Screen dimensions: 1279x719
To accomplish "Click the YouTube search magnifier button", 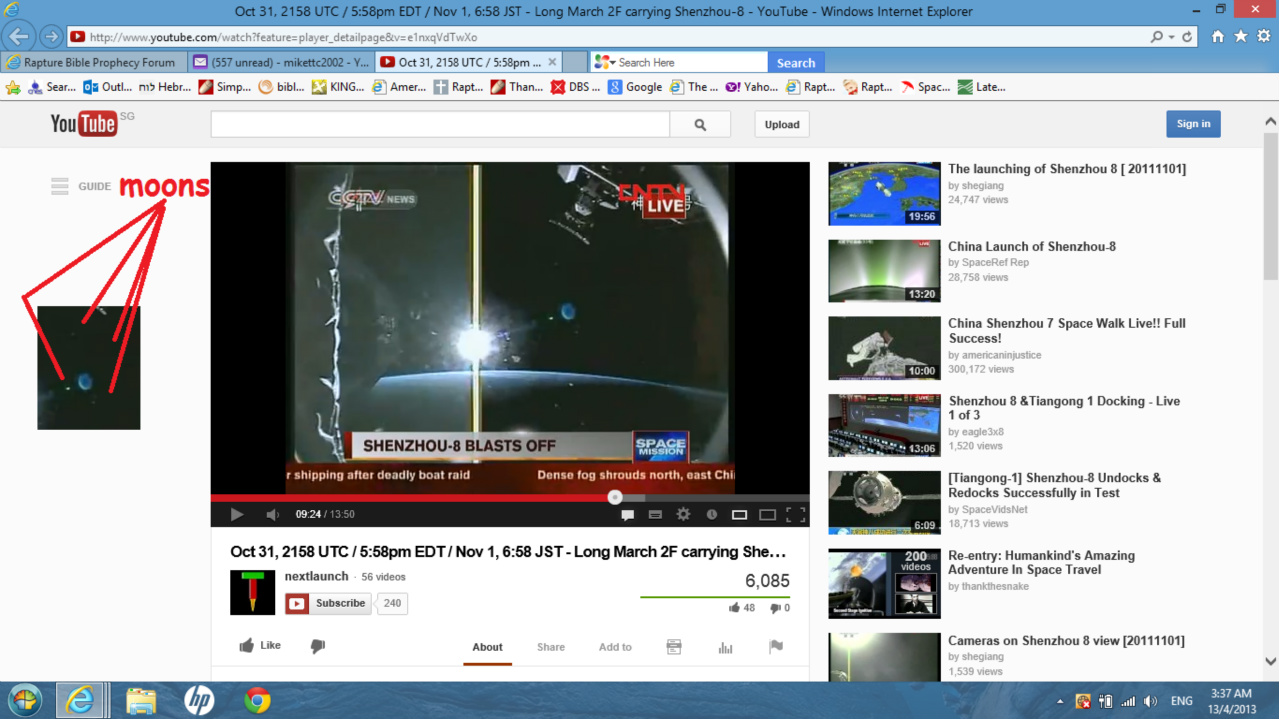I will pyautogui.click(x=700, y=125).
